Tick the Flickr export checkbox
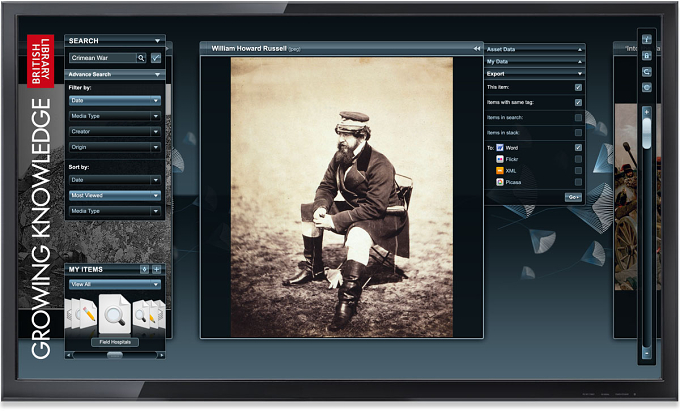Screen dimensions: 680x411 578,159
